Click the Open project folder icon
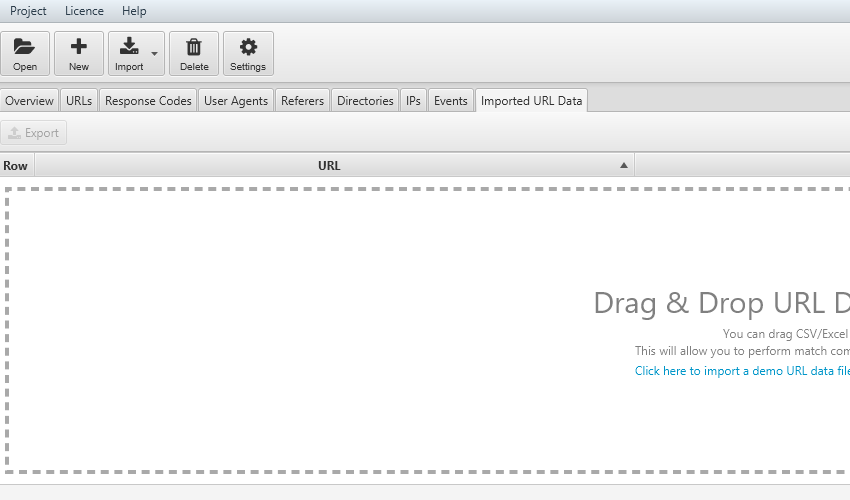850x500 pixels. tap(24, 47)
